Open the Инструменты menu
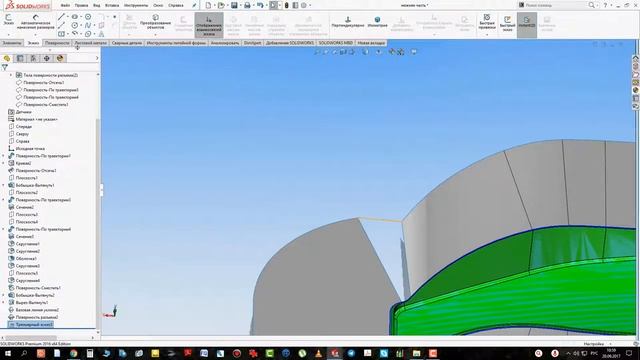640x360 pixels. point(136,5)
